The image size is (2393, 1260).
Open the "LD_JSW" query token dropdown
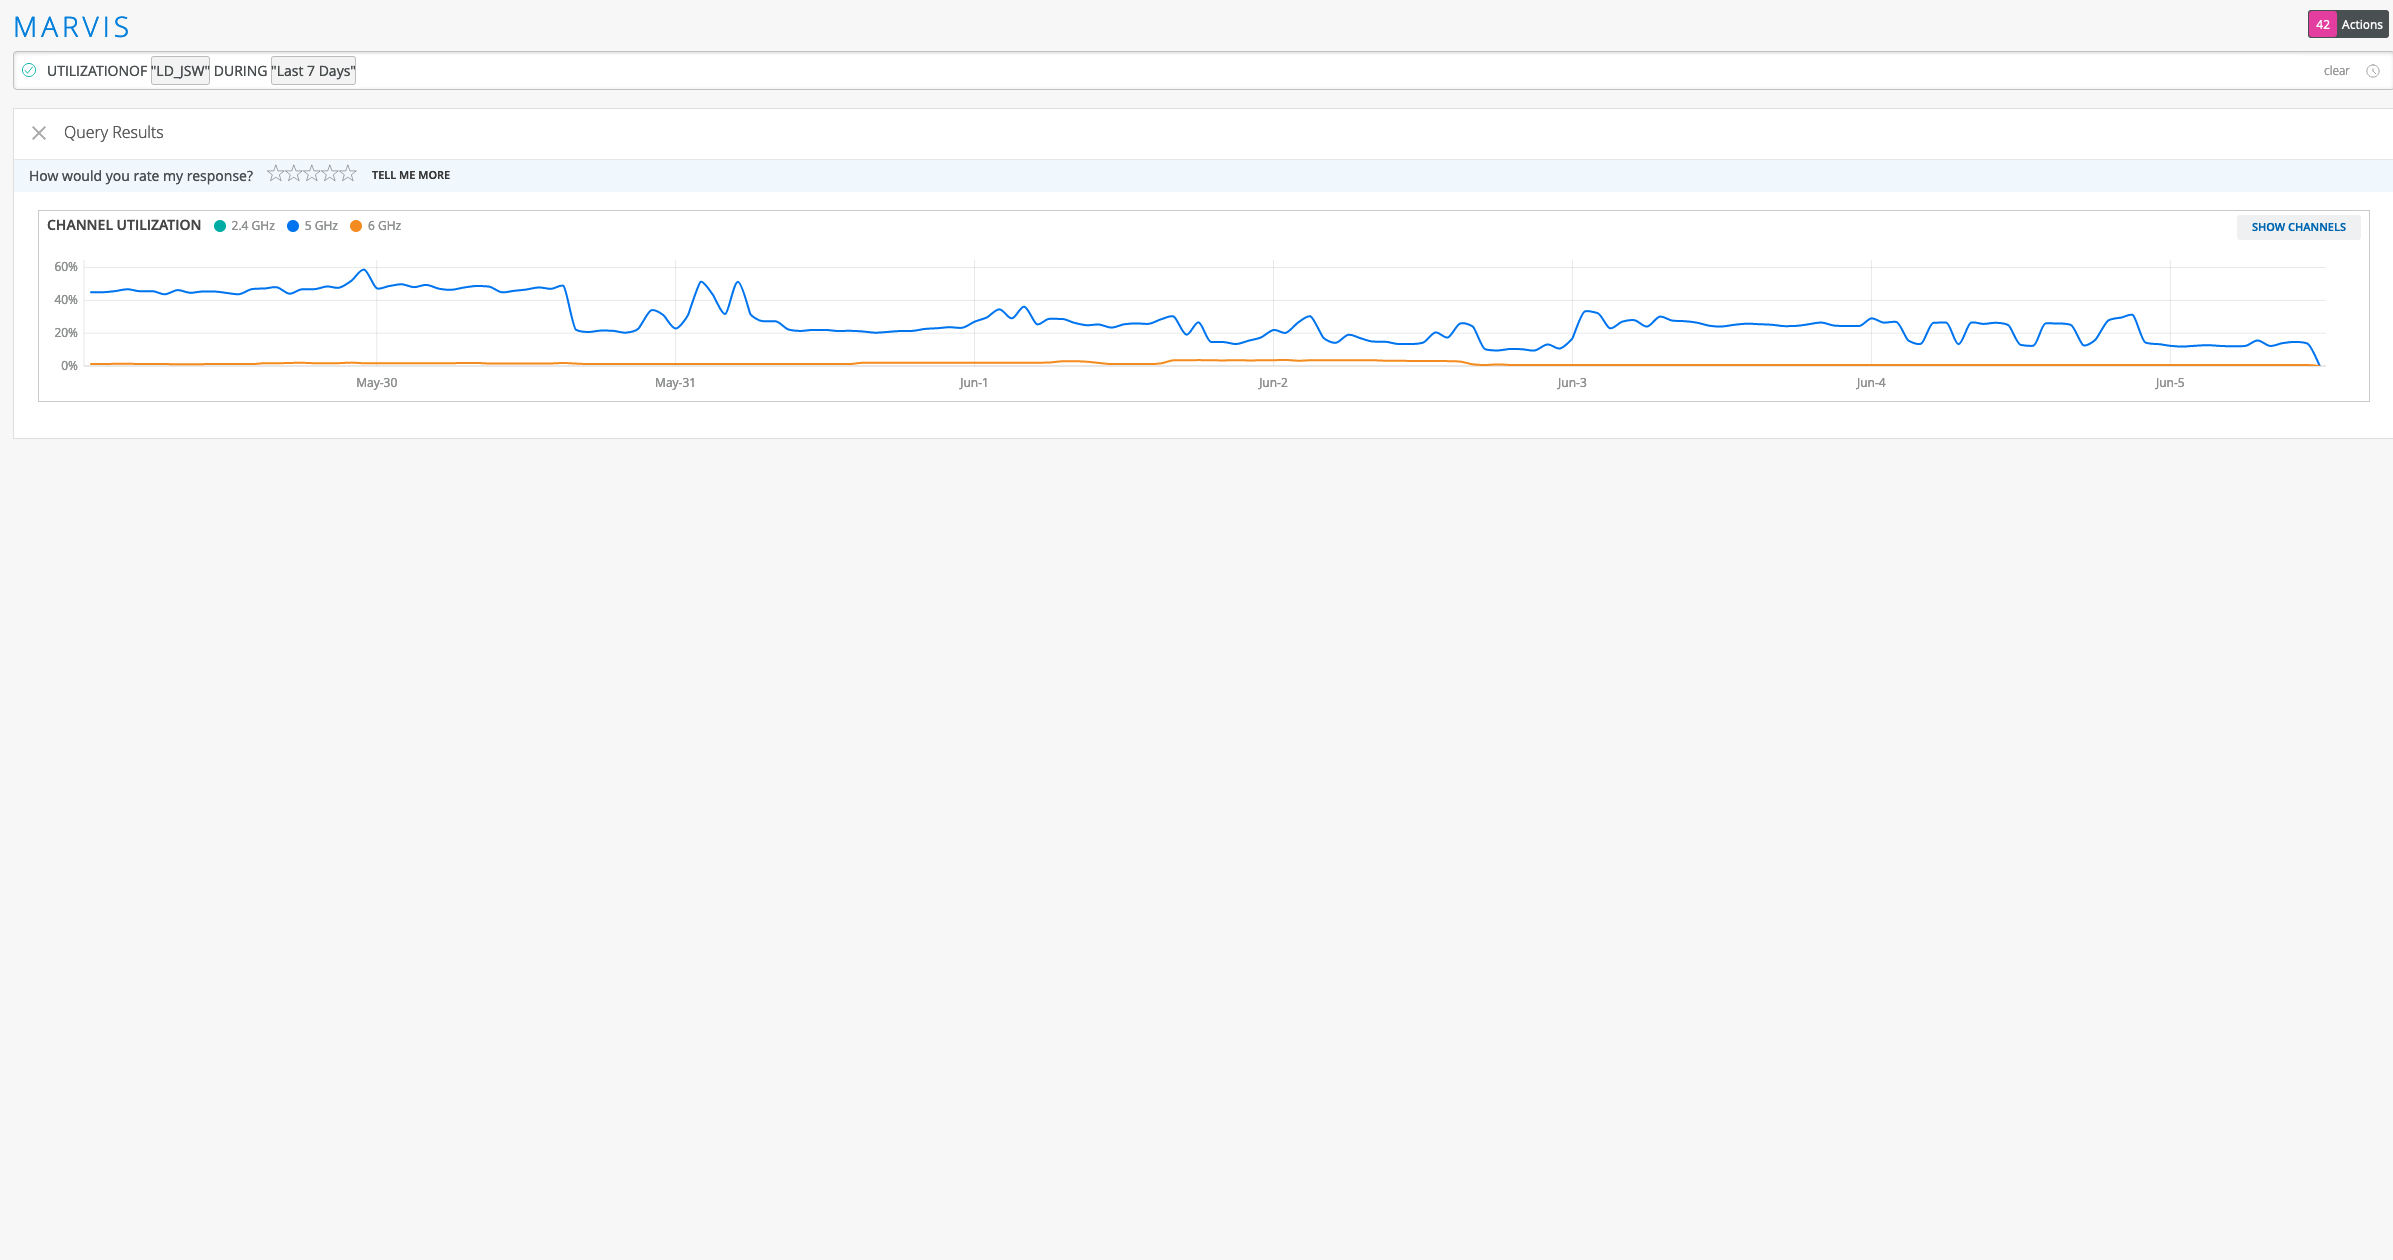coord(180,71)
